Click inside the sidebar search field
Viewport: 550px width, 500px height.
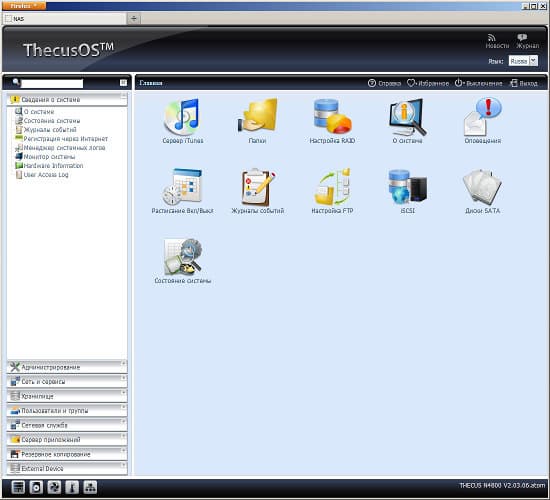click(x=52, y=83)
